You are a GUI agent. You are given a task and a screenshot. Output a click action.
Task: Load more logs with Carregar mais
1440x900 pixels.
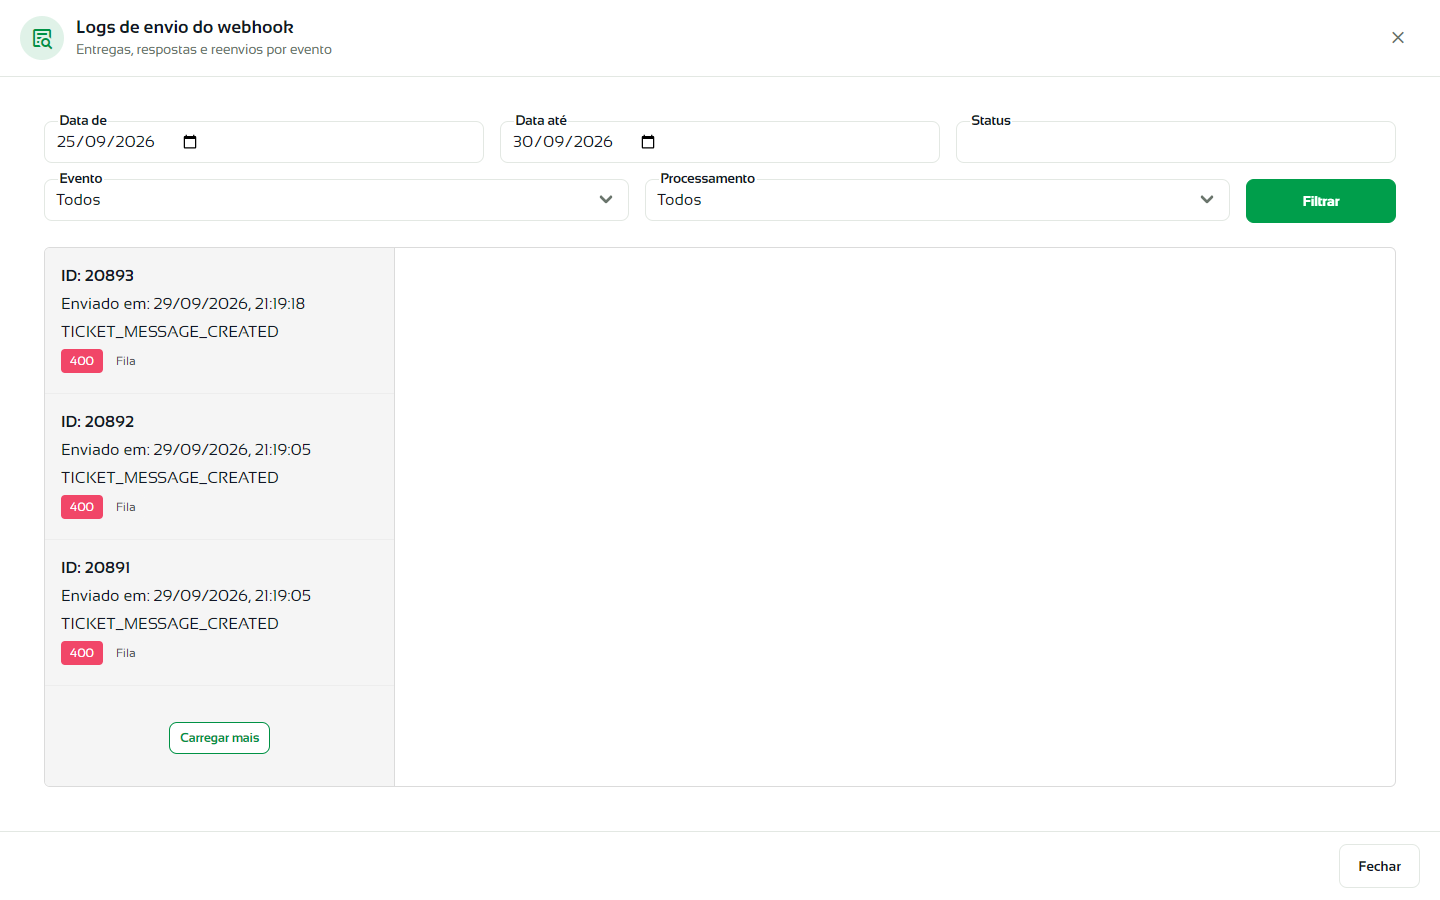coord(219,738)
